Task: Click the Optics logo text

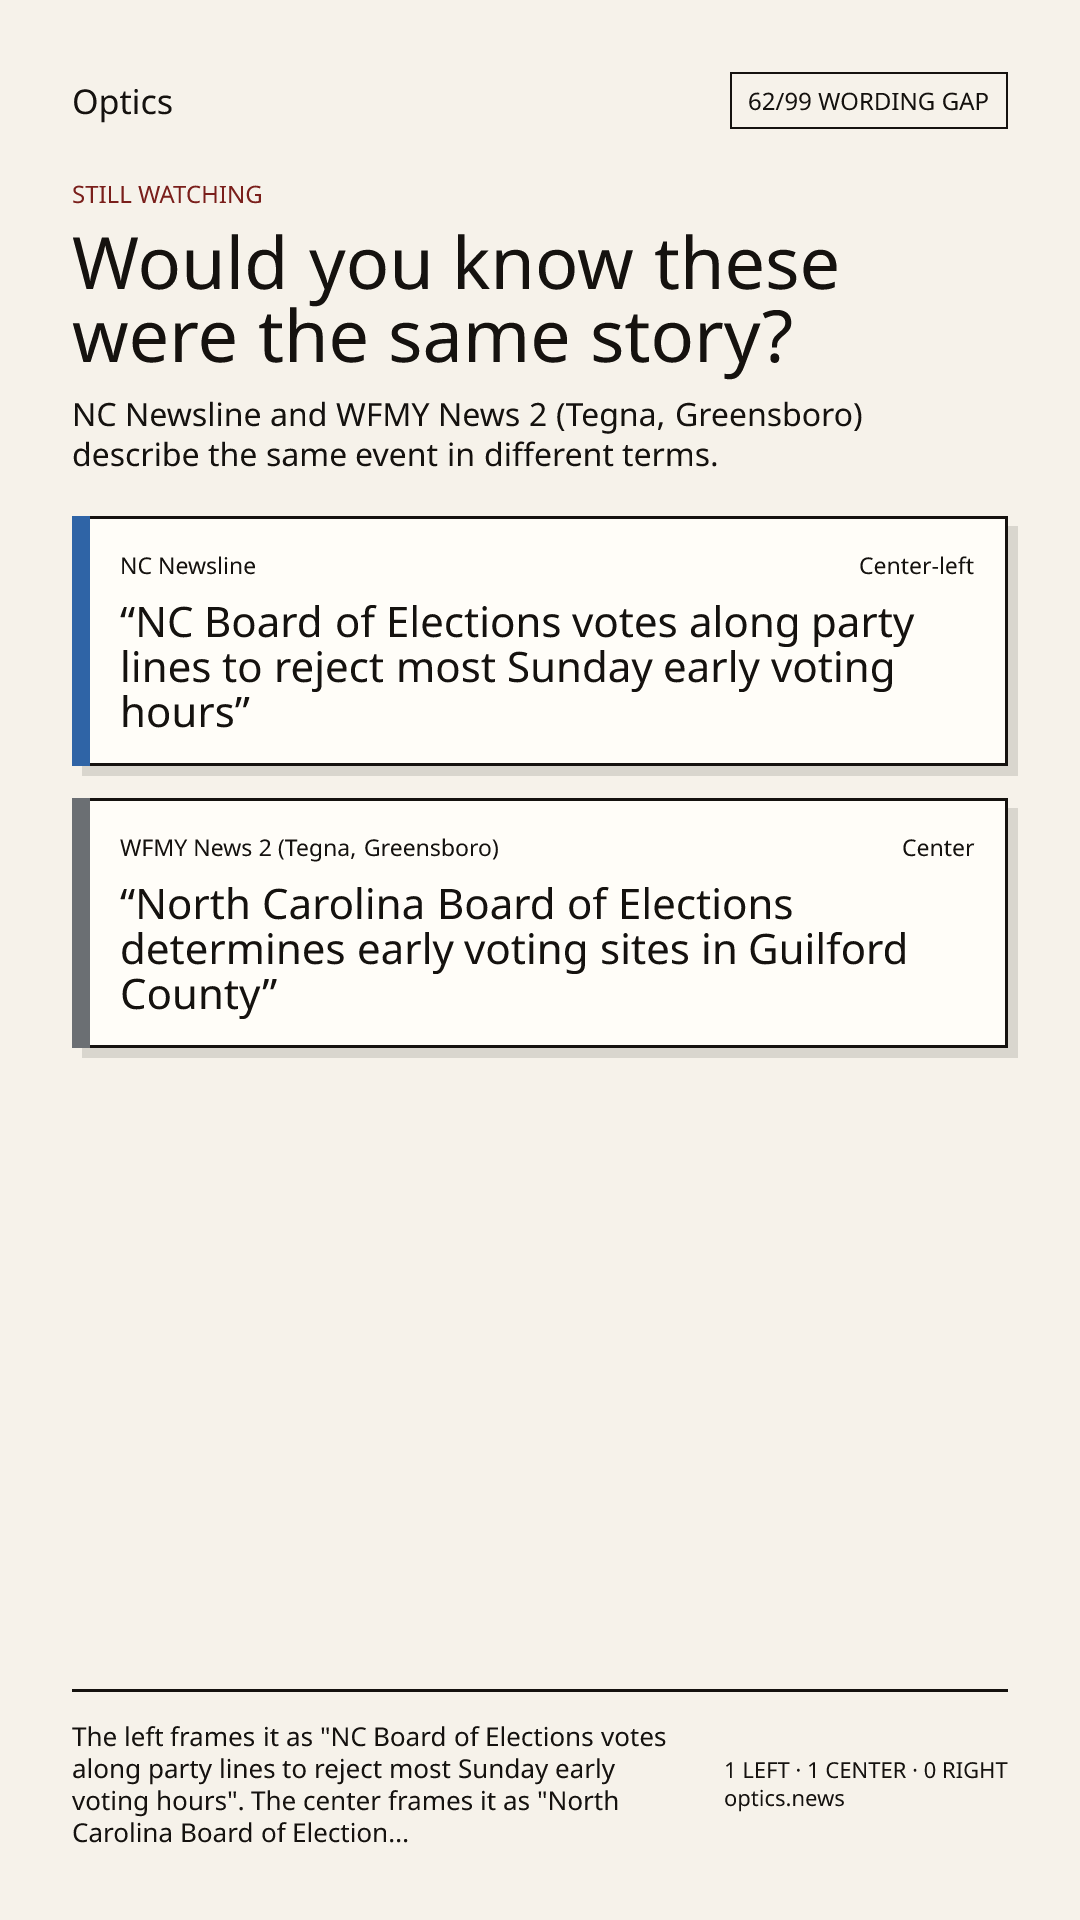Action: 122,102
